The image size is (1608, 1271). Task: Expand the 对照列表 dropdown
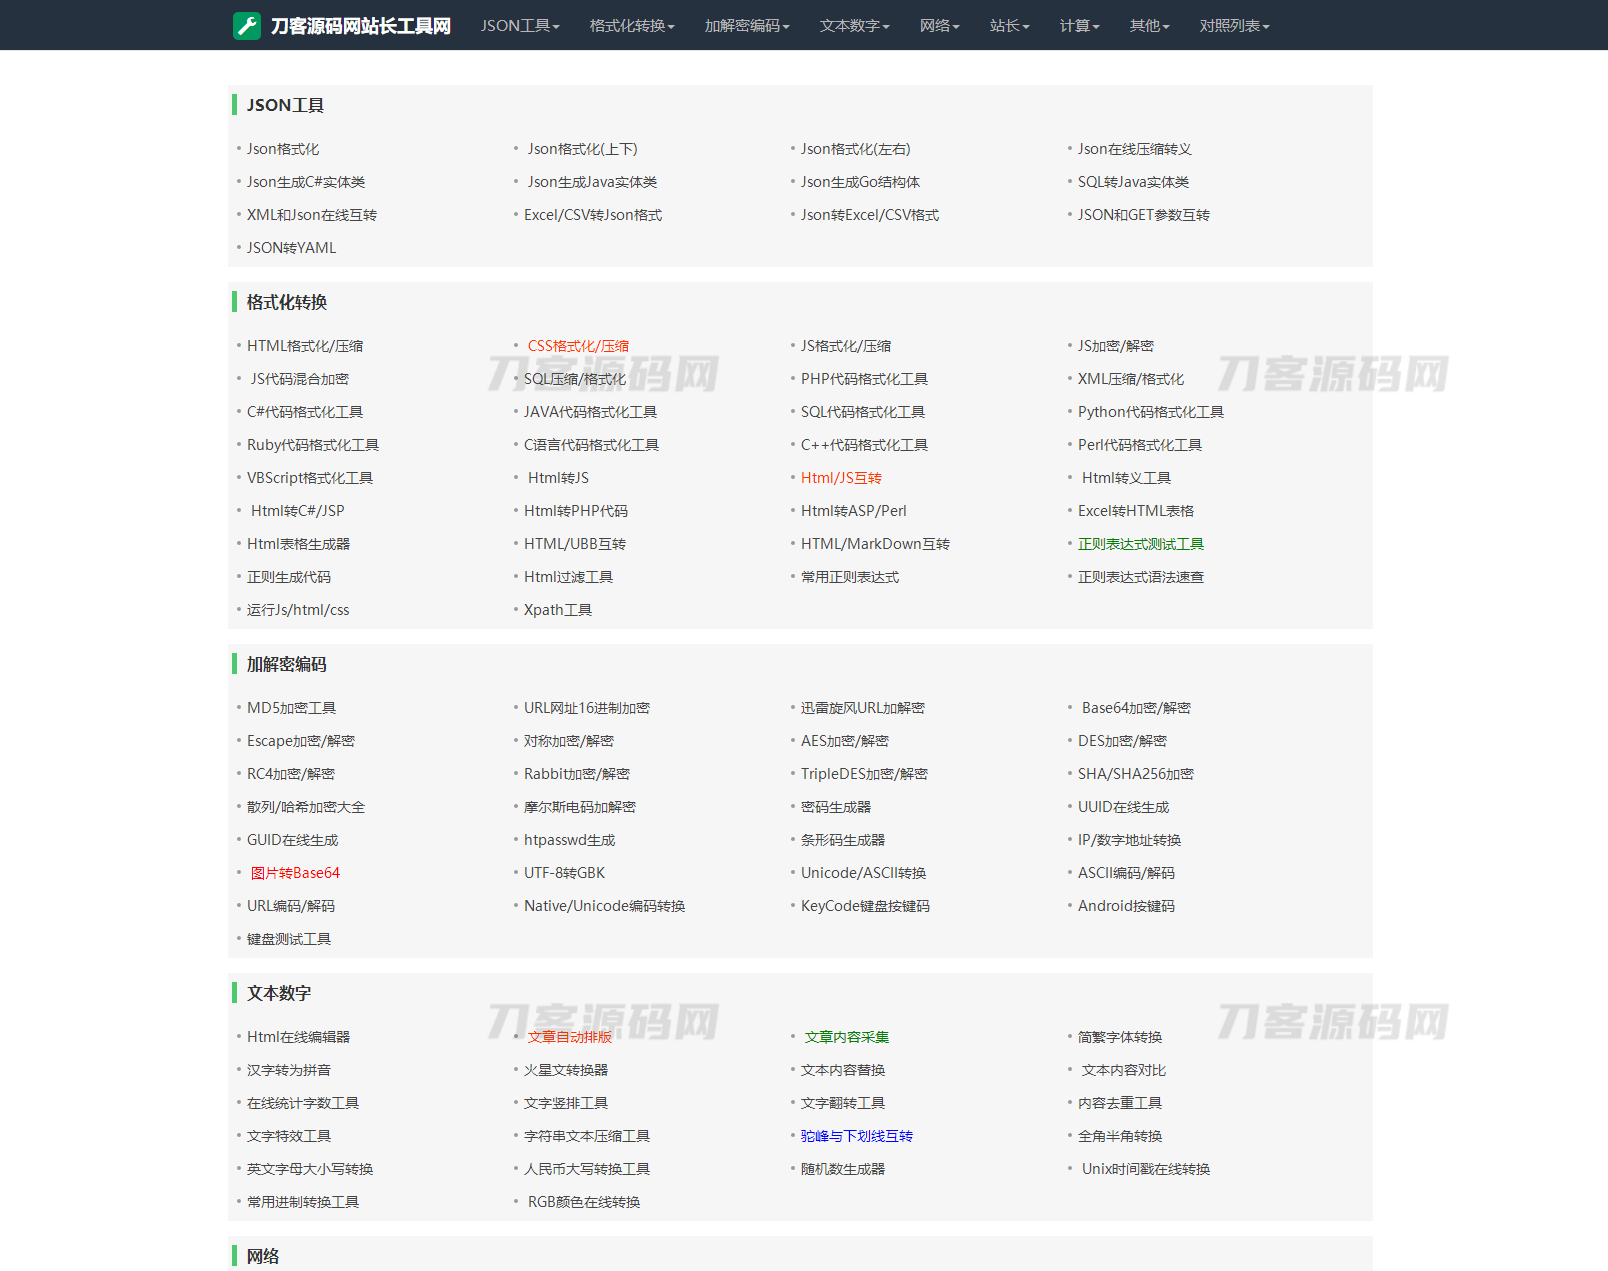pos(1234,26)
